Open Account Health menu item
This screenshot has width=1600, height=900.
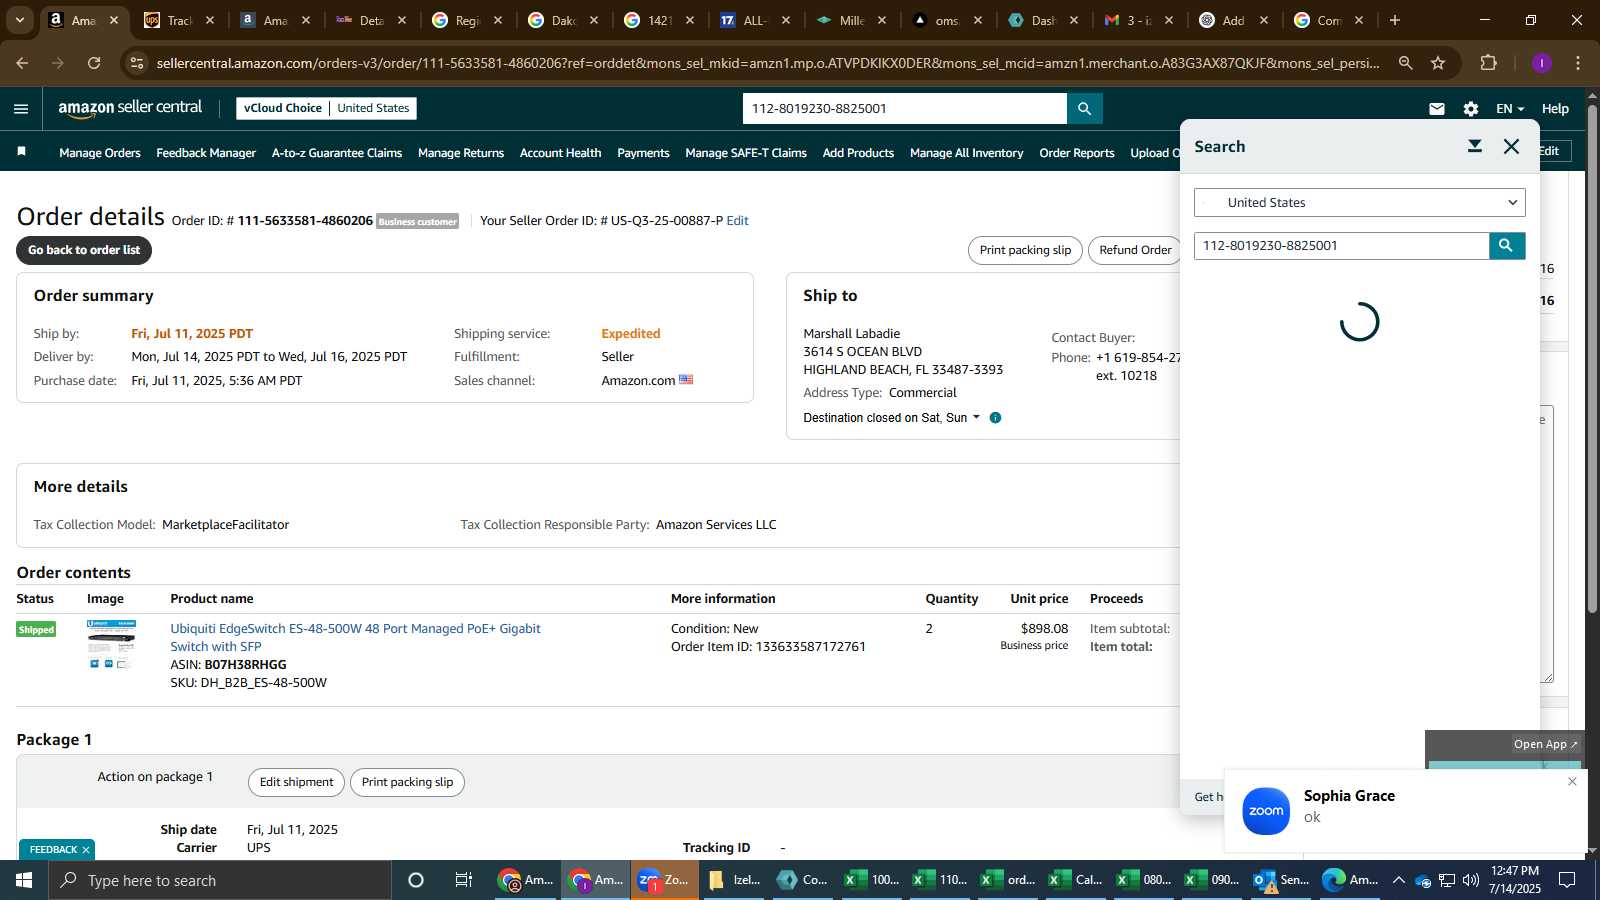point(560,153)
